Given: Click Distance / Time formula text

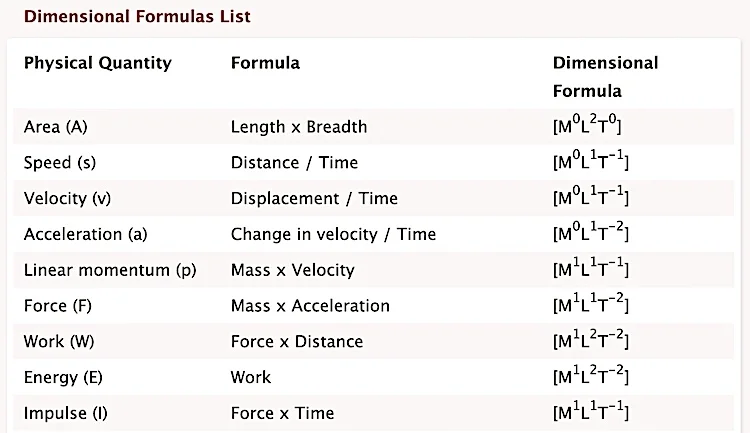Looking at the screenshot, I should [294, 163].
